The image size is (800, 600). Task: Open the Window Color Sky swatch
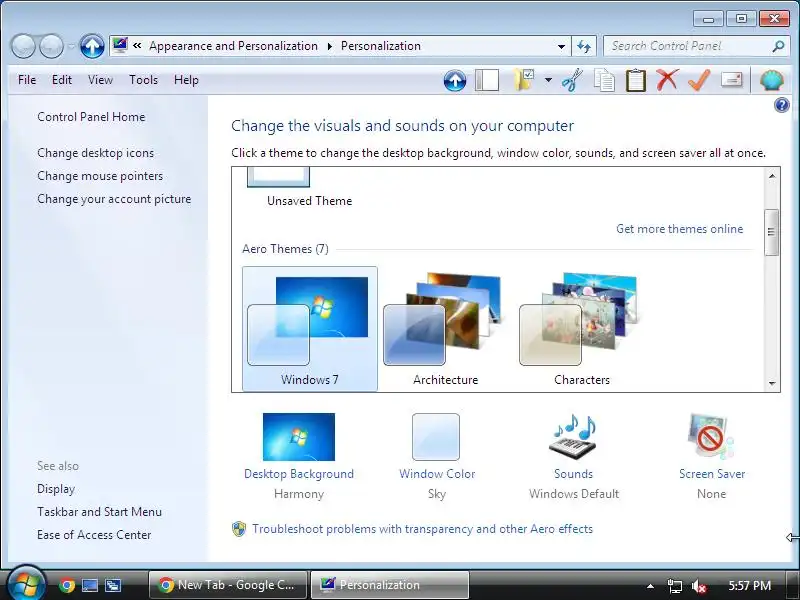coord(436,437)
